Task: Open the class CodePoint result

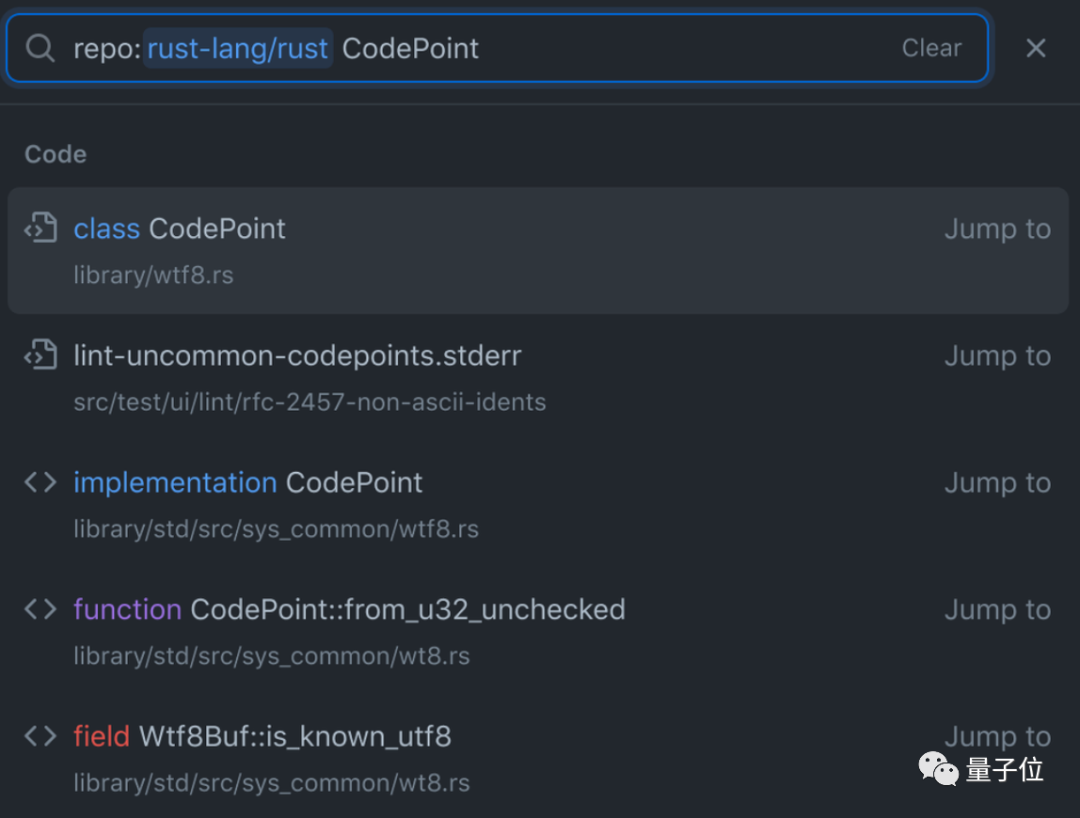Action: 180,229
